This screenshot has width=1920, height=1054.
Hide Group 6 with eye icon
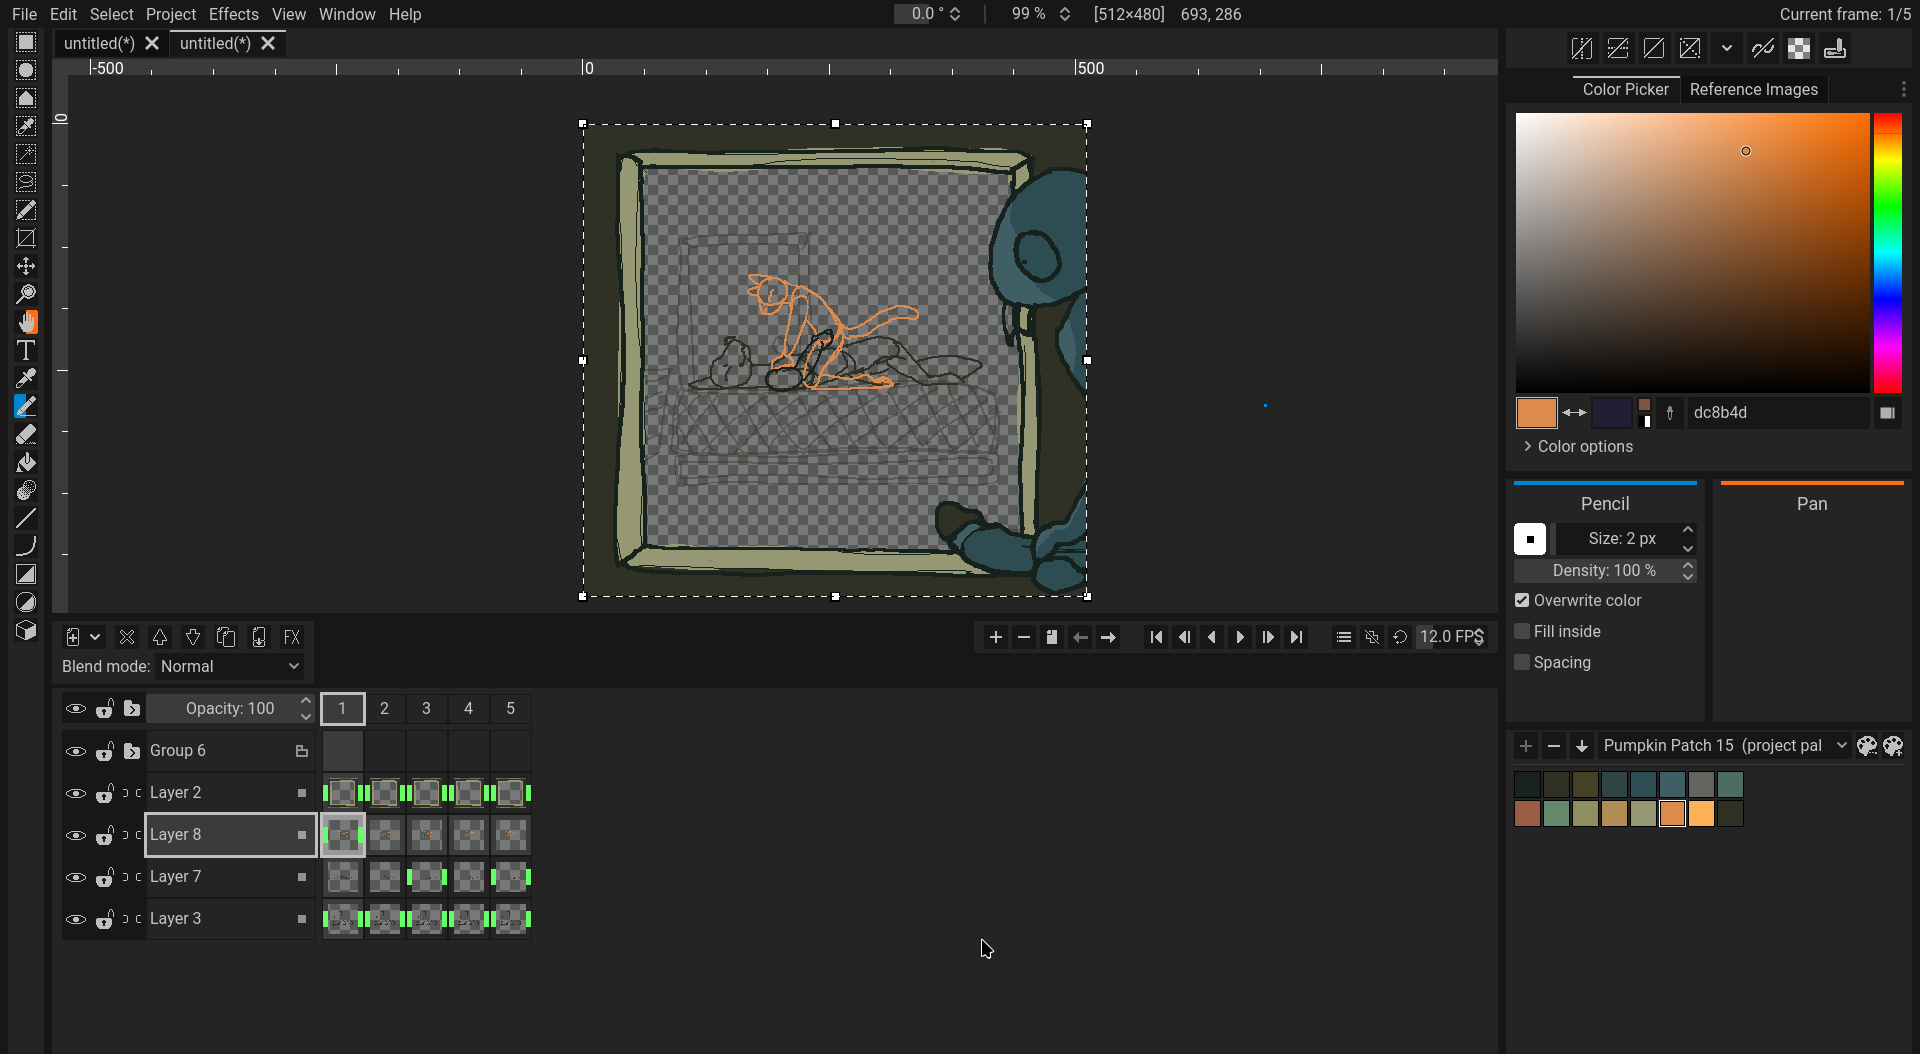point(75,751)
